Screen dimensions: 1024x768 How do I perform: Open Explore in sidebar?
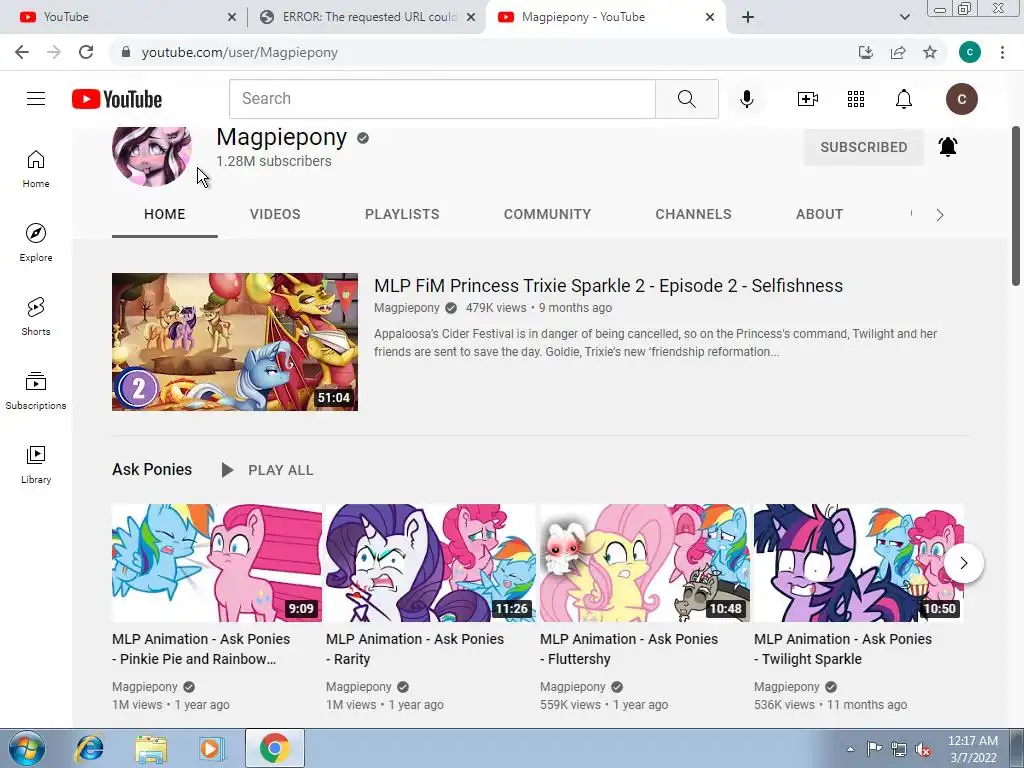[x=36, y=243]
